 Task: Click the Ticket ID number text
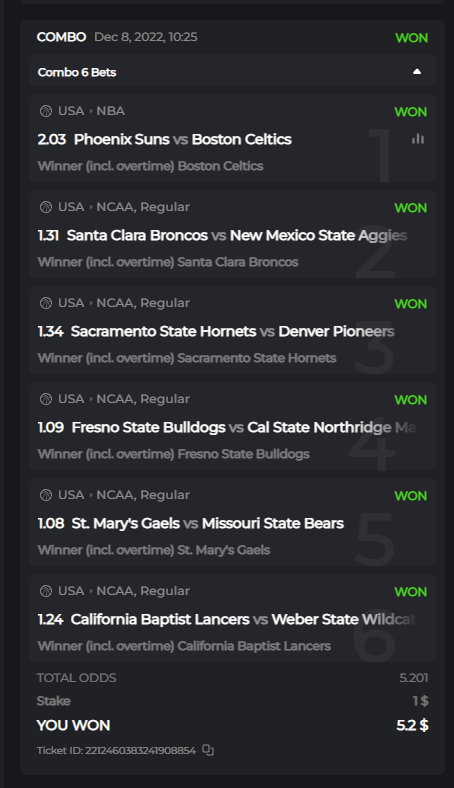click(140, 750)
